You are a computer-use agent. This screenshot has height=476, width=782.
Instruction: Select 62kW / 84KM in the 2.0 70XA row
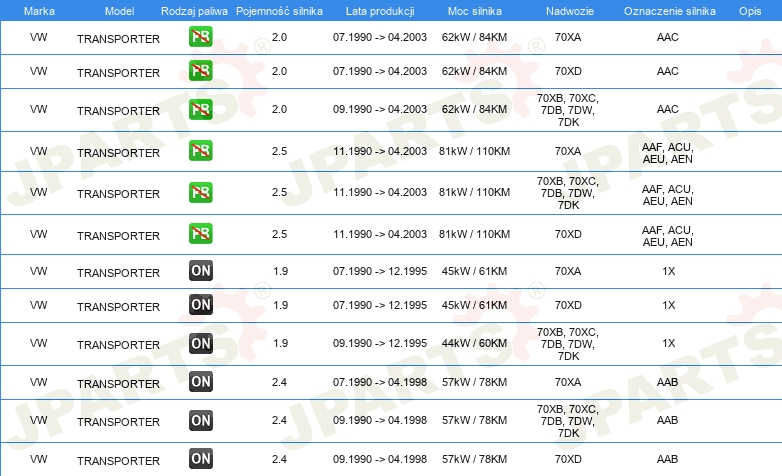pos(474,37)
